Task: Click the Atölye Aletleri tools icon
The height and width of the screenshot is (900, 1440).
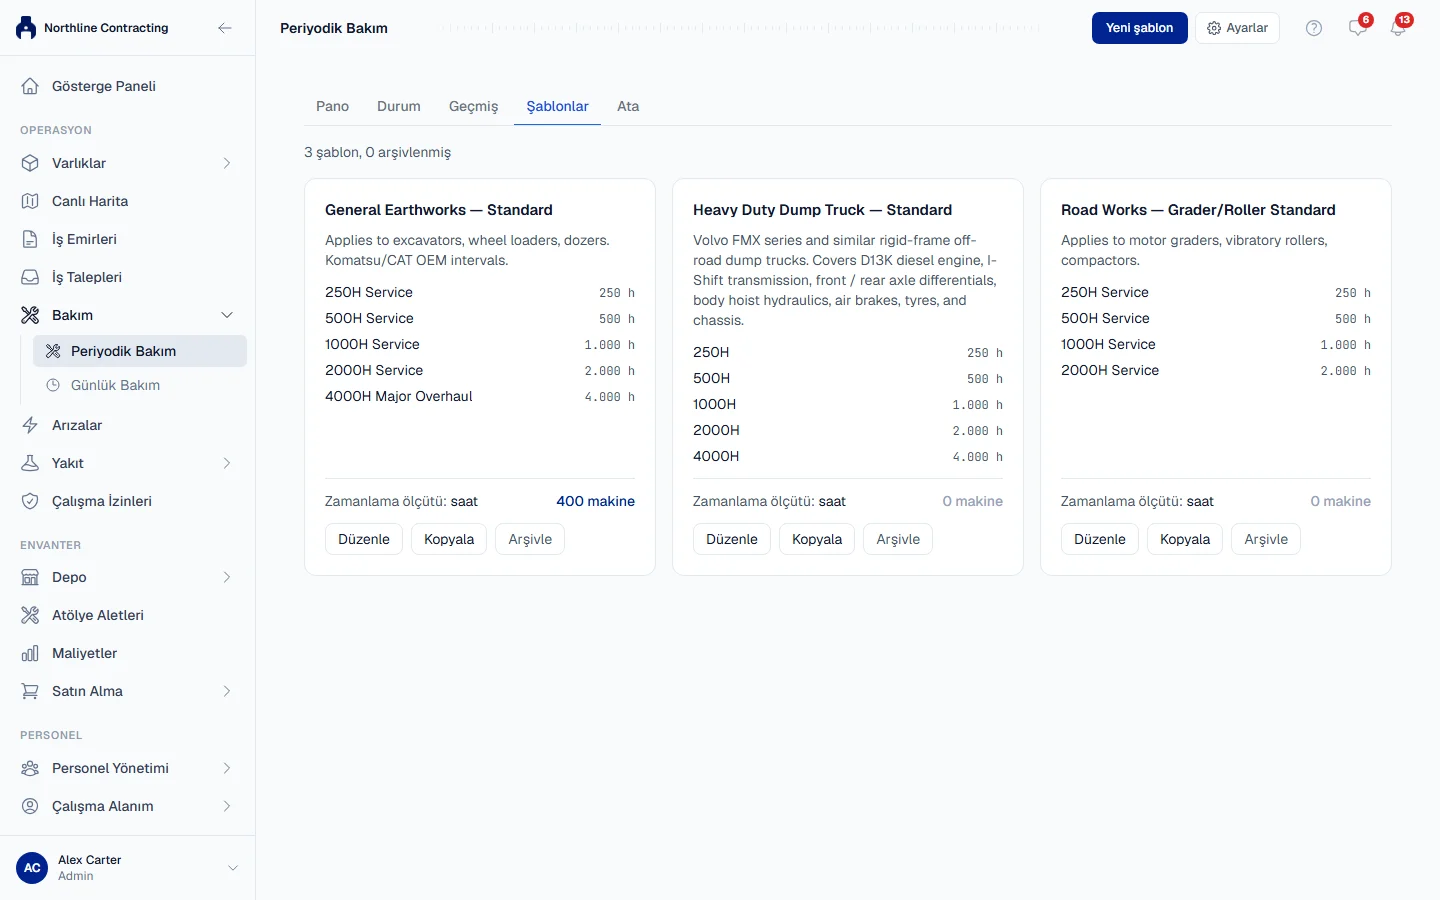Action: [30, 615]
